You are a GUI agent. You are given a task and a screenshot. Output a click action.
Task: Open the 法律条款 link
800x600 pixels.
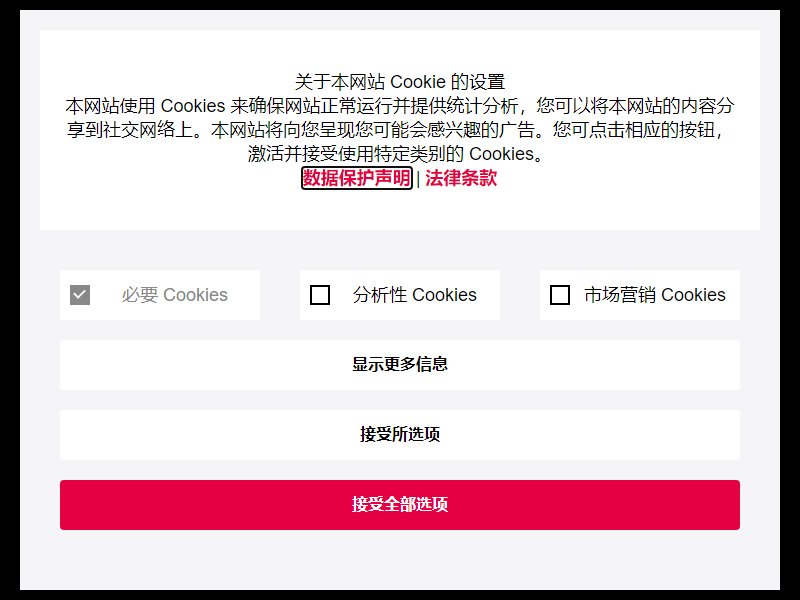(x=461, y=178)
